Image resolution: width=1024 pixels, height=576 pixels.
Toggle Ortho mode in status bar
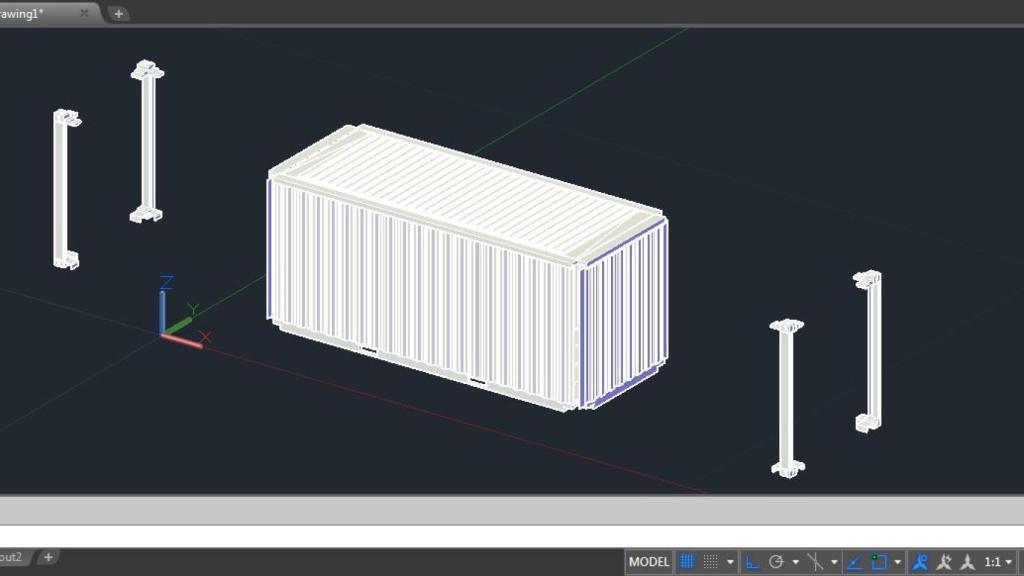click(753, 562)
